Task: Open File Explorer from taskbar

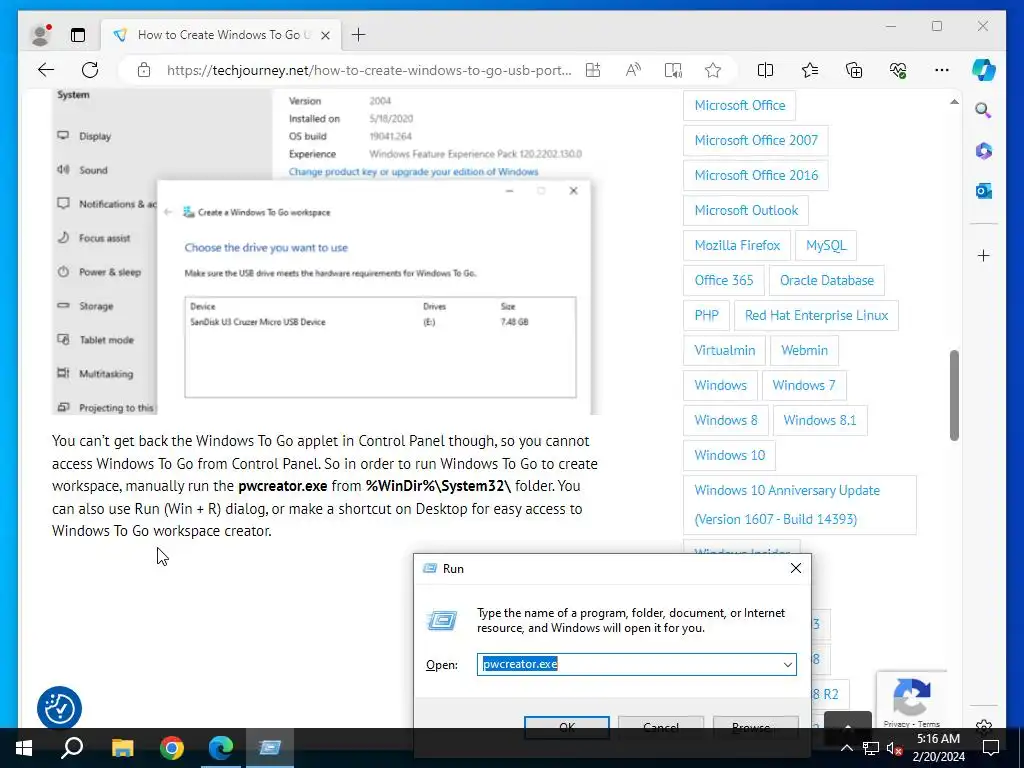Action: pos(122,748)
